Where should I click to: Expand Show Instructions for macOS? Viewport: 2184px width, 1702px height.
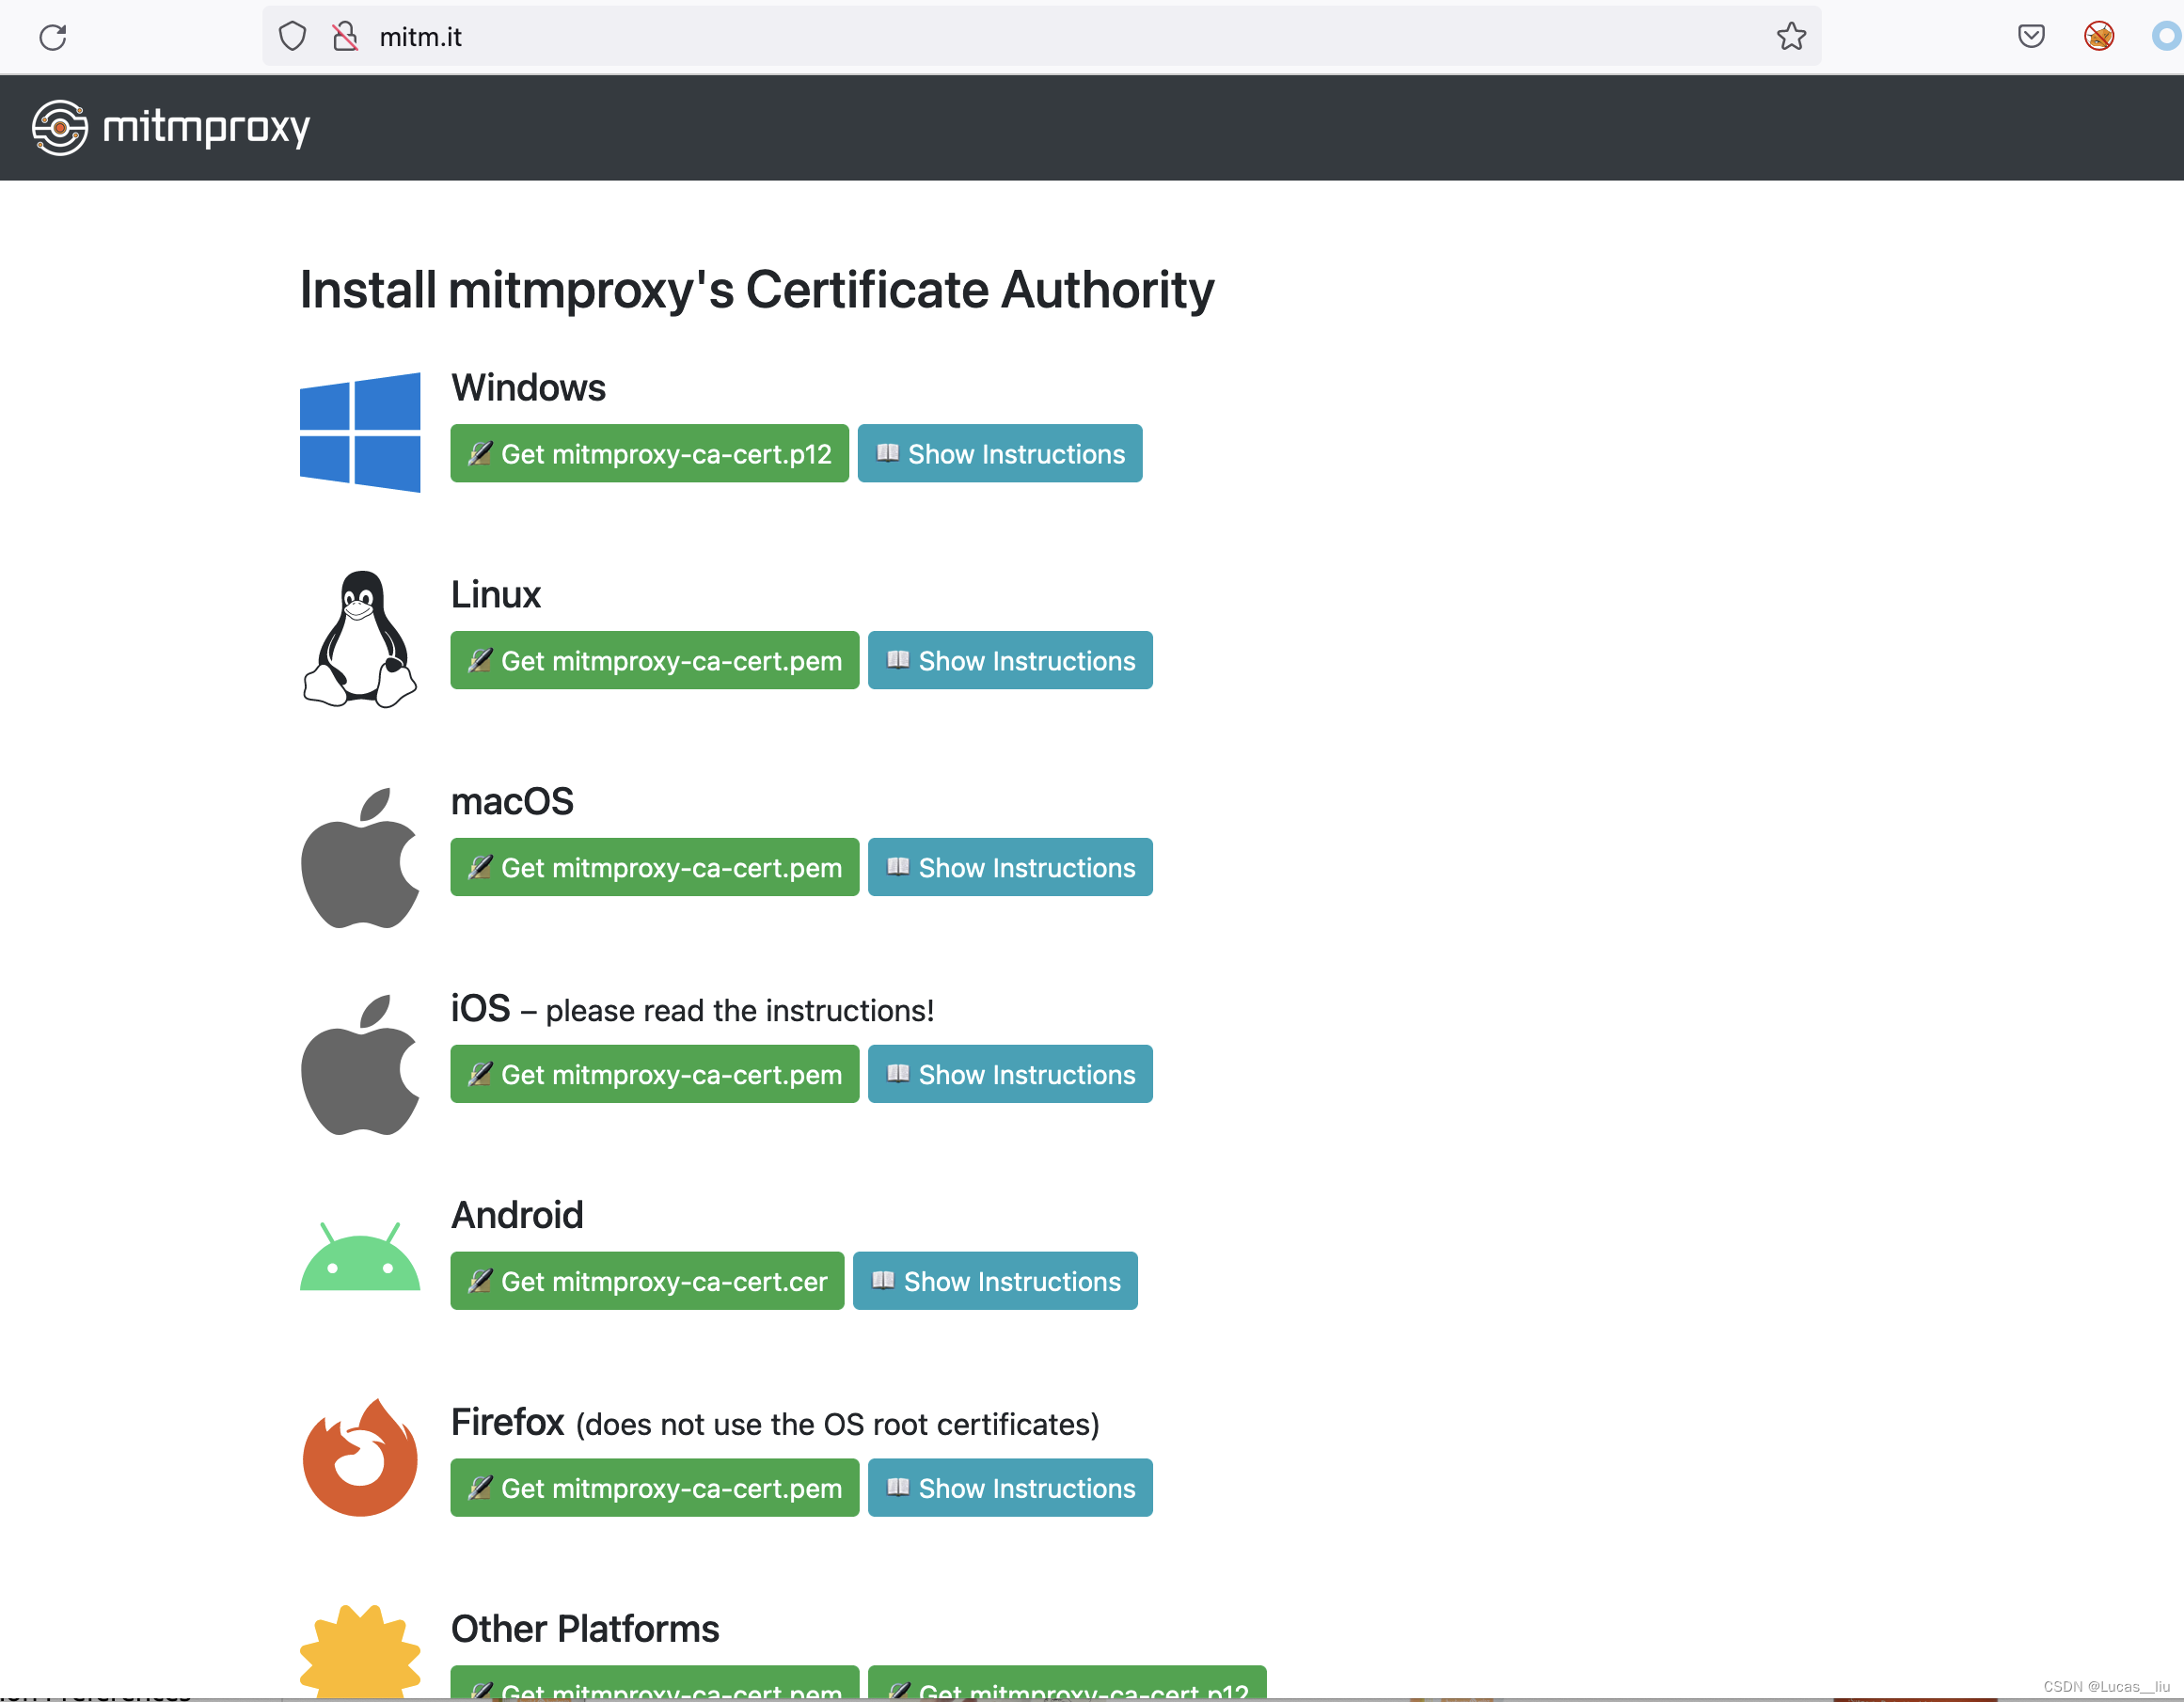(x=1009, y=868)
